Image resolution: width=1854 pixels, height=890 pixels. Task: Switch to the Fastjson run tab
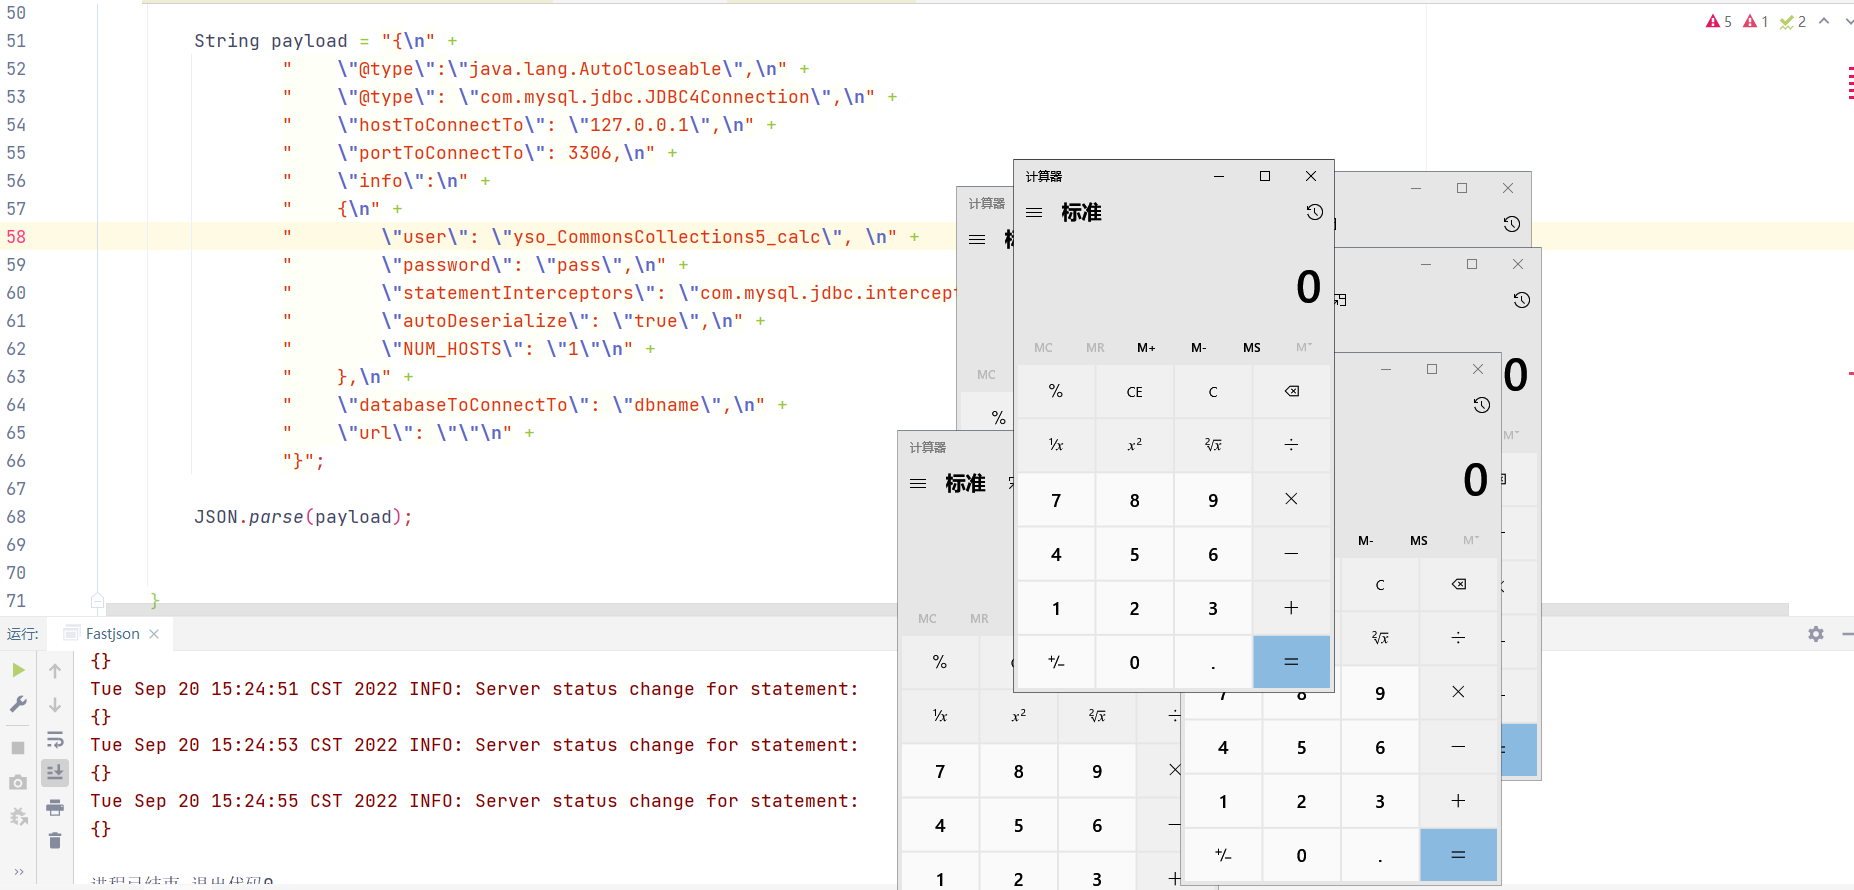point(112,634)
